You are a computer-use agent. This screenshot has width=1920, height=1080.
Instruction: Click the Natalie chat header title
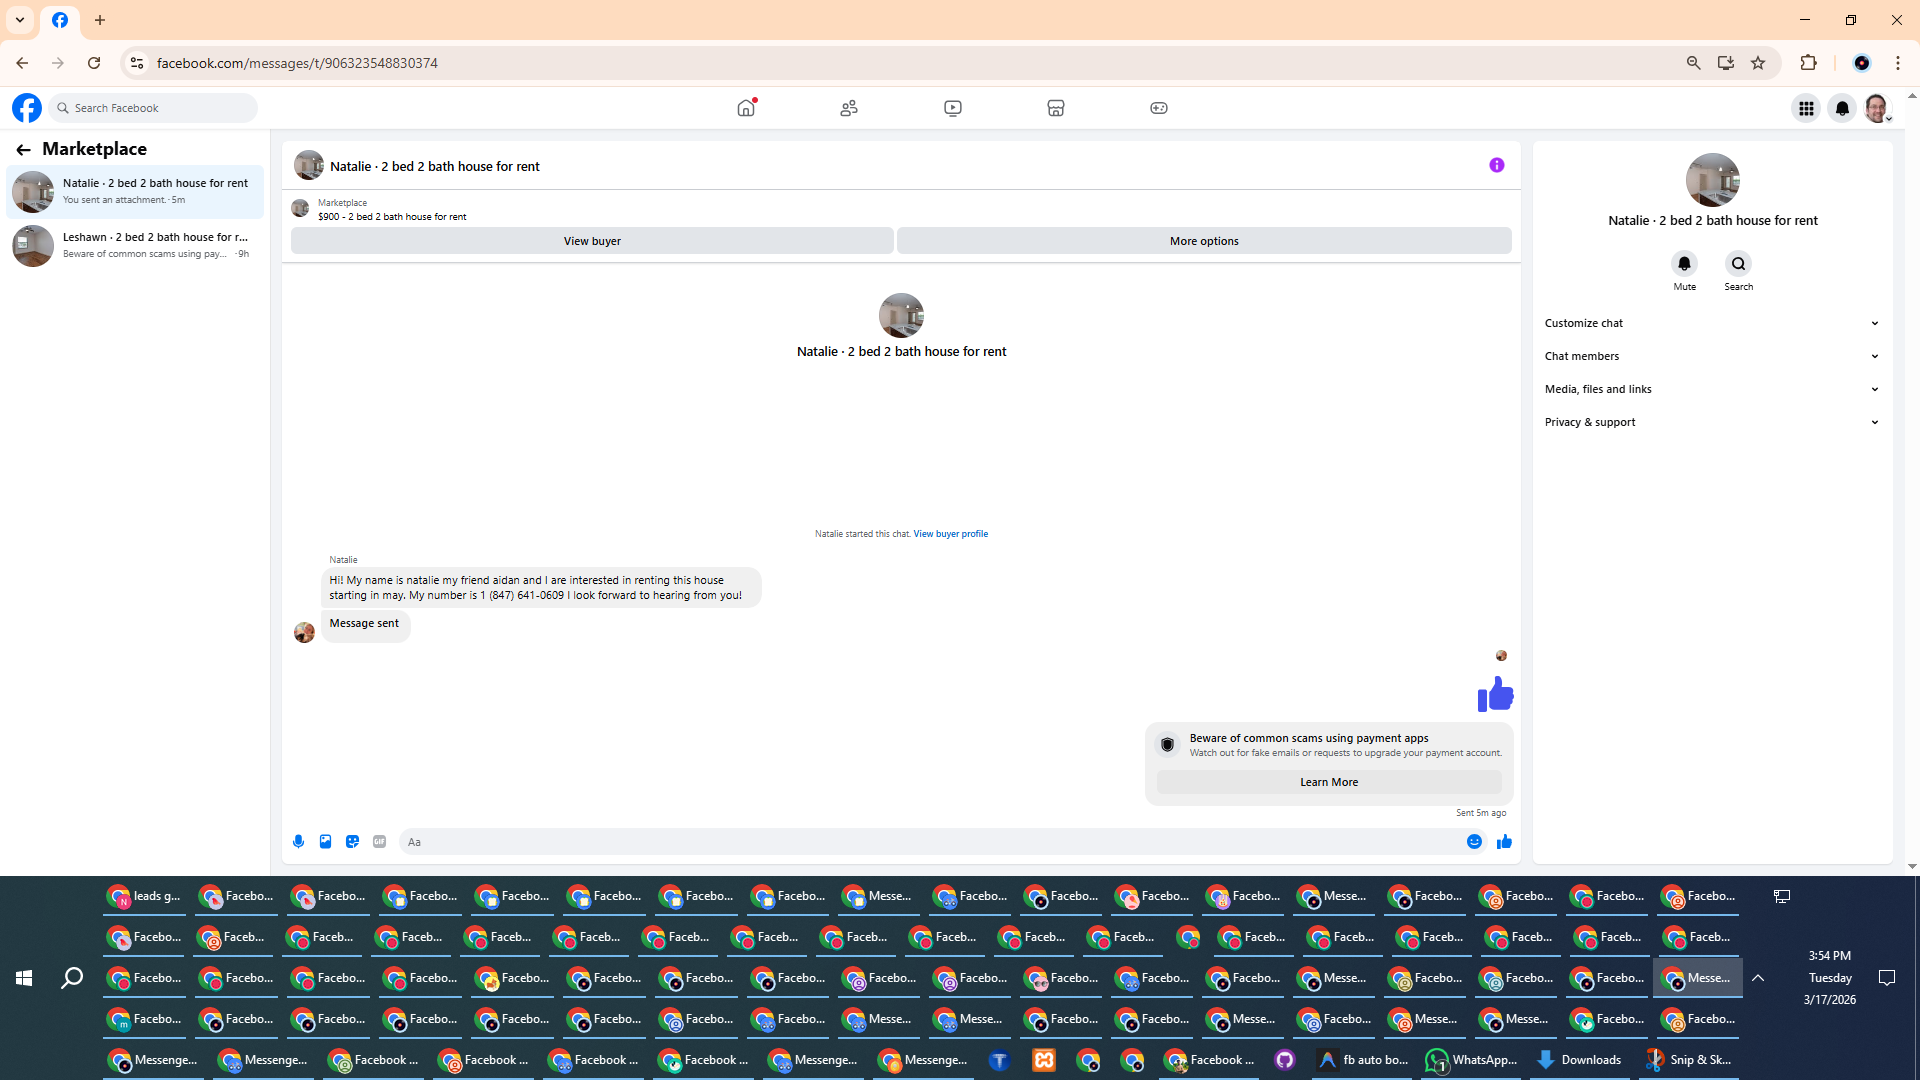(x=435, y=167)
